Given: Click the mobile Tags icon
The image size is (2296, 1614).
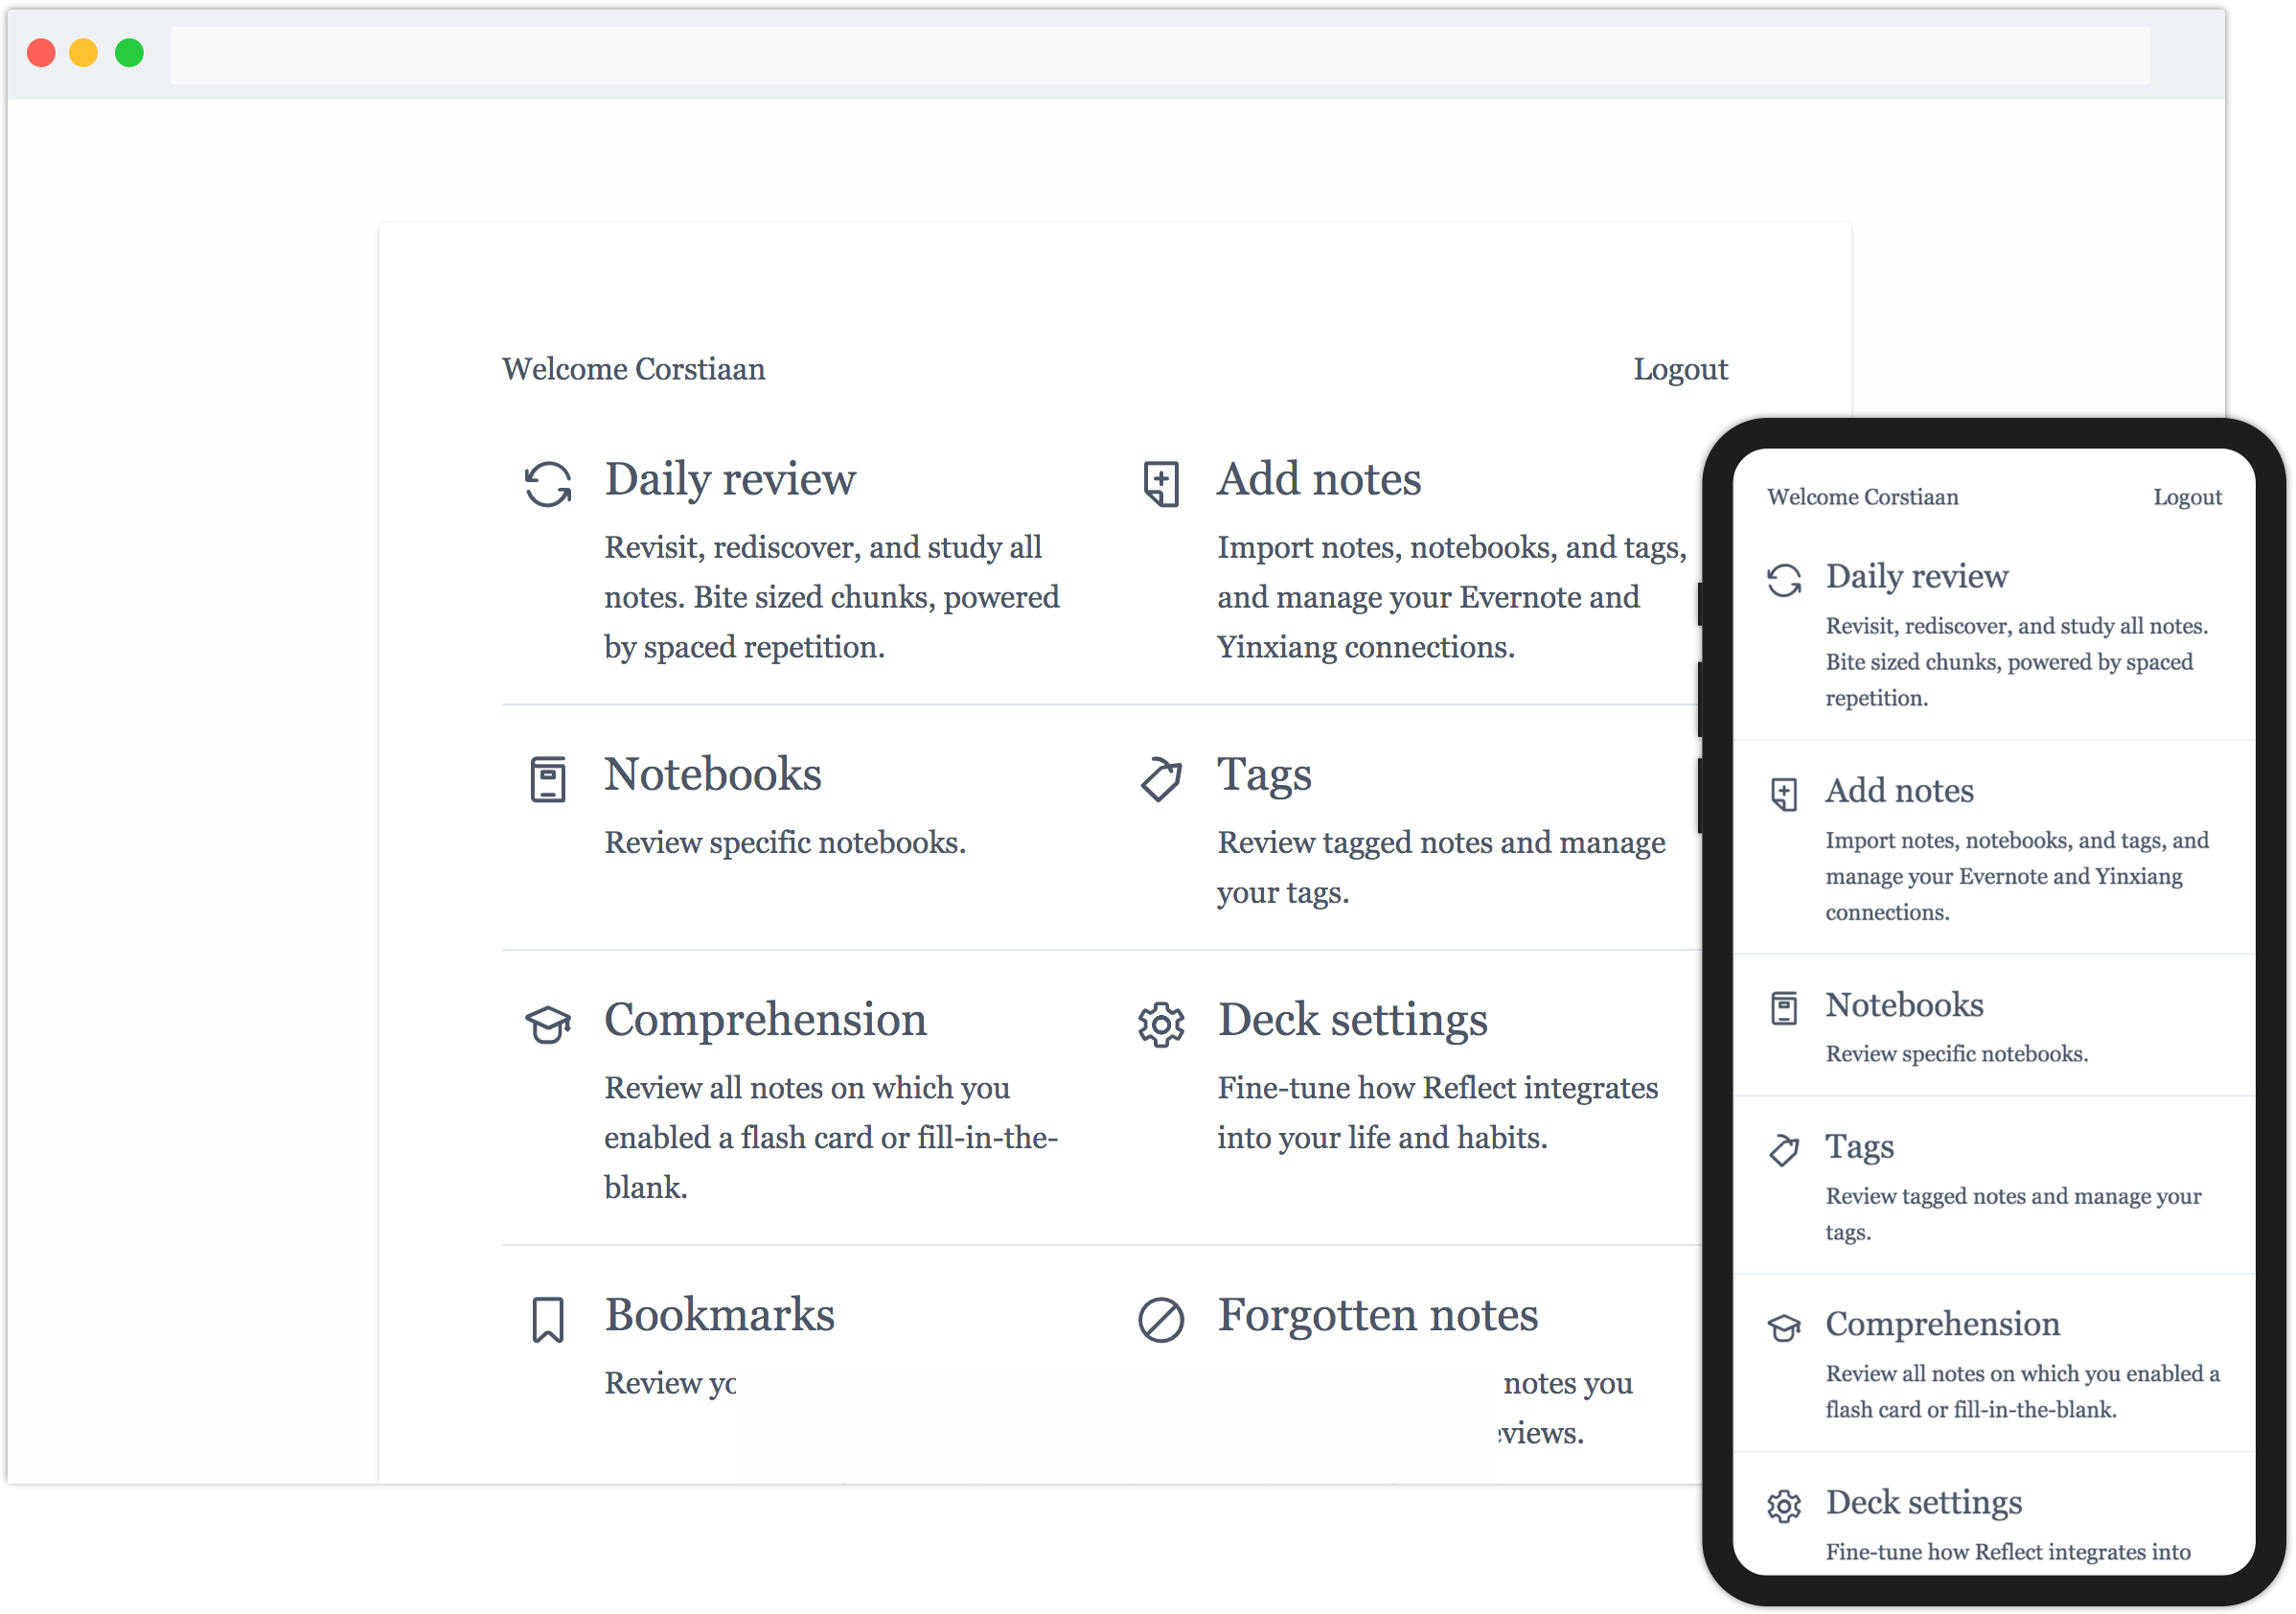Looking at the screenshot, I should [x=1784, y=1150].
